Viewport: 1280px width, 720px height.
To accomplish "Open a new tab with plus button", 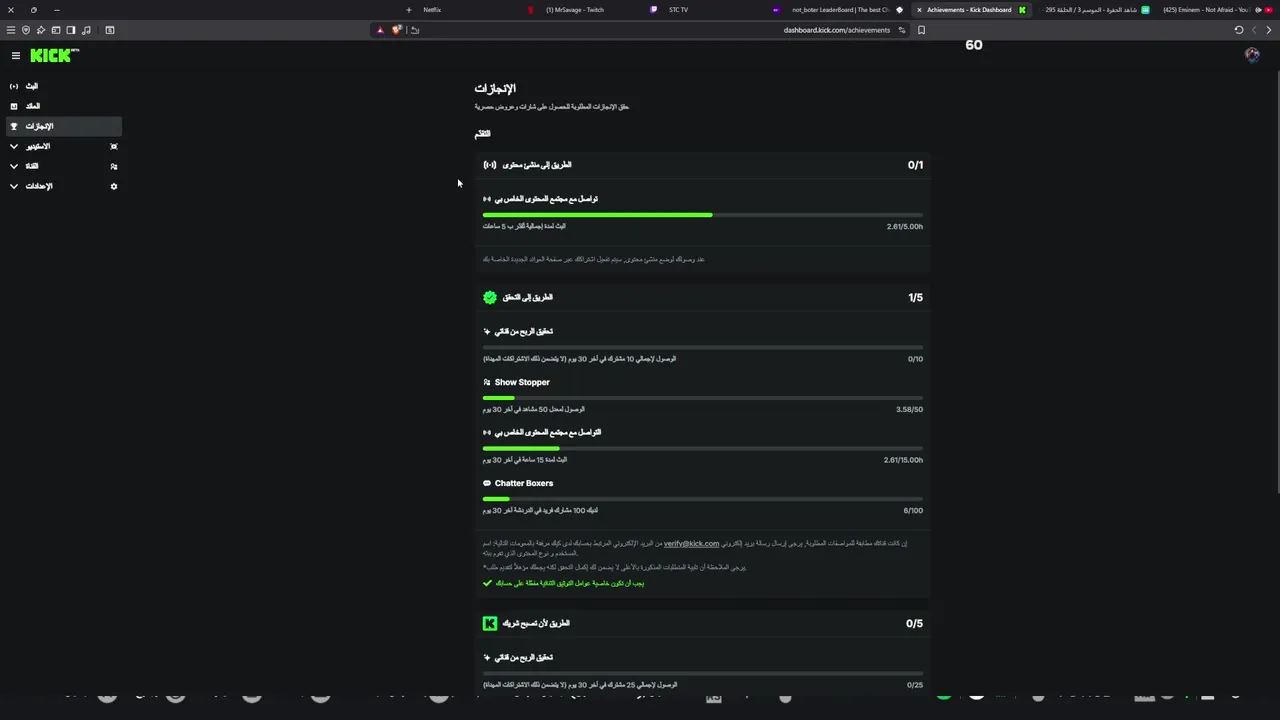I will [x=408, y=10].
